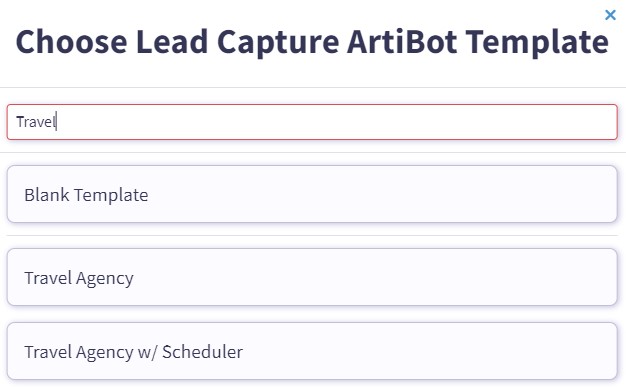The width and height of the screenshot is (626, 387).
Task: Click the Travel Agency label text
Action: coord(79,278)
